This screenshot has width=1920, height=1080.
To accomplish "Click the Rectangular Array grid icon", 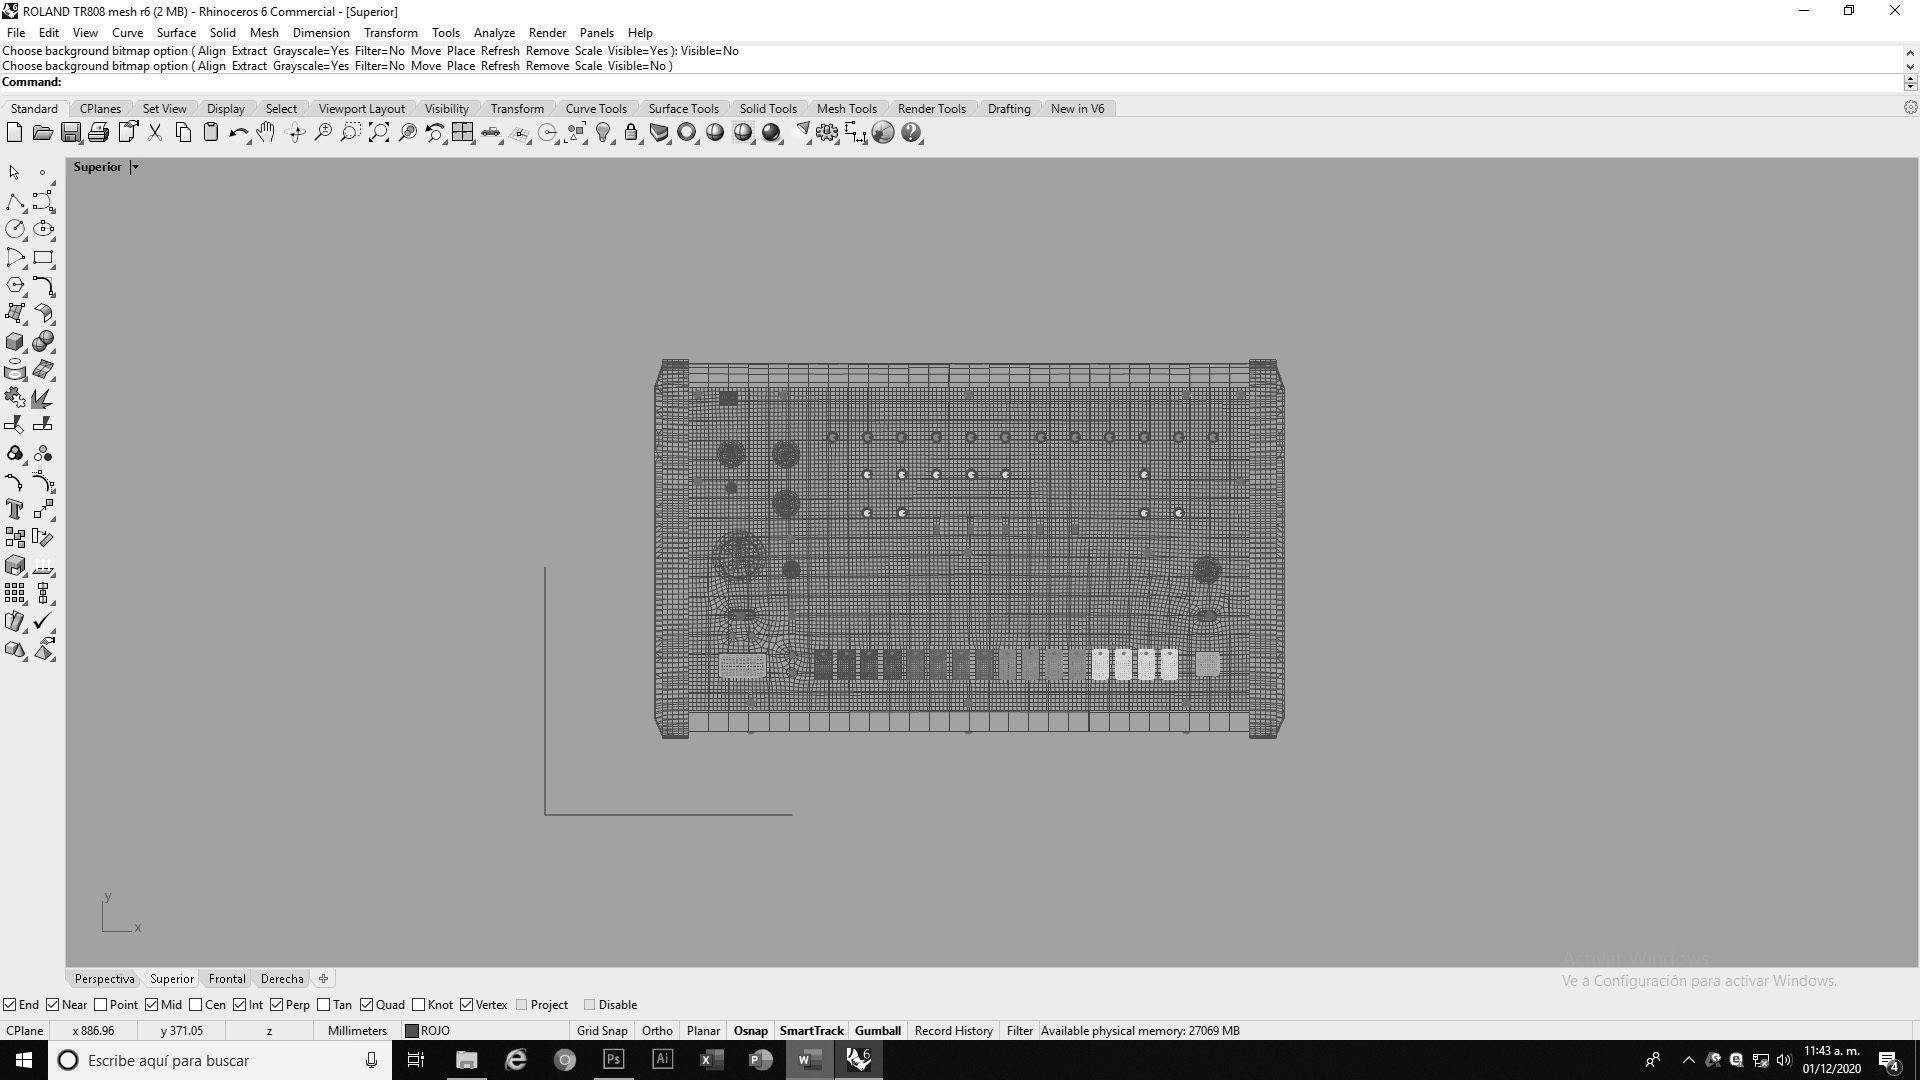I will tap(15, 593).
